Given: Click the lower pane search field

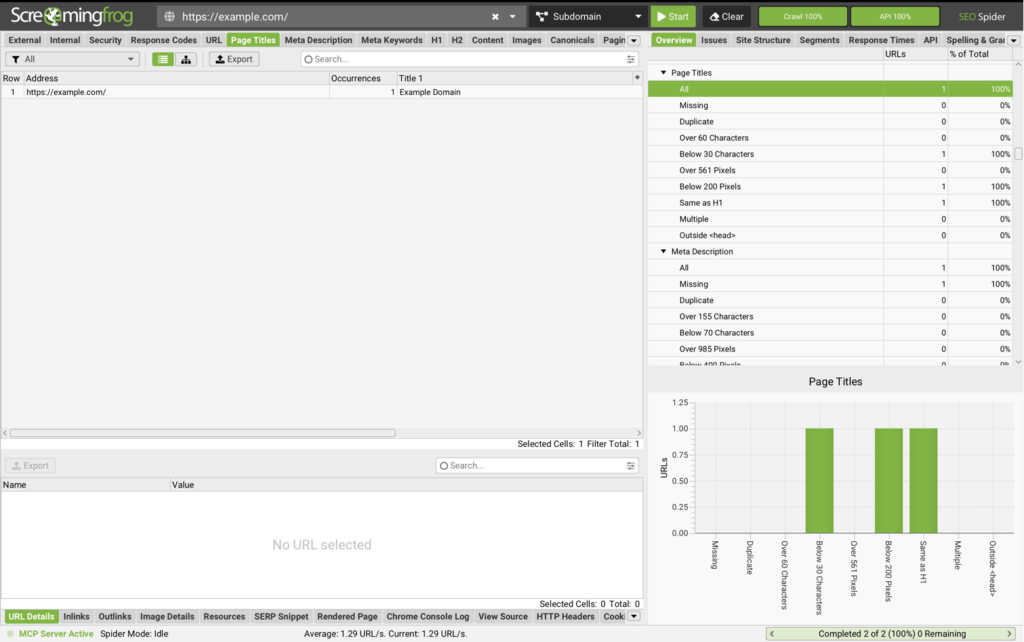Looking at the screenshot, I should coord(532,466).
